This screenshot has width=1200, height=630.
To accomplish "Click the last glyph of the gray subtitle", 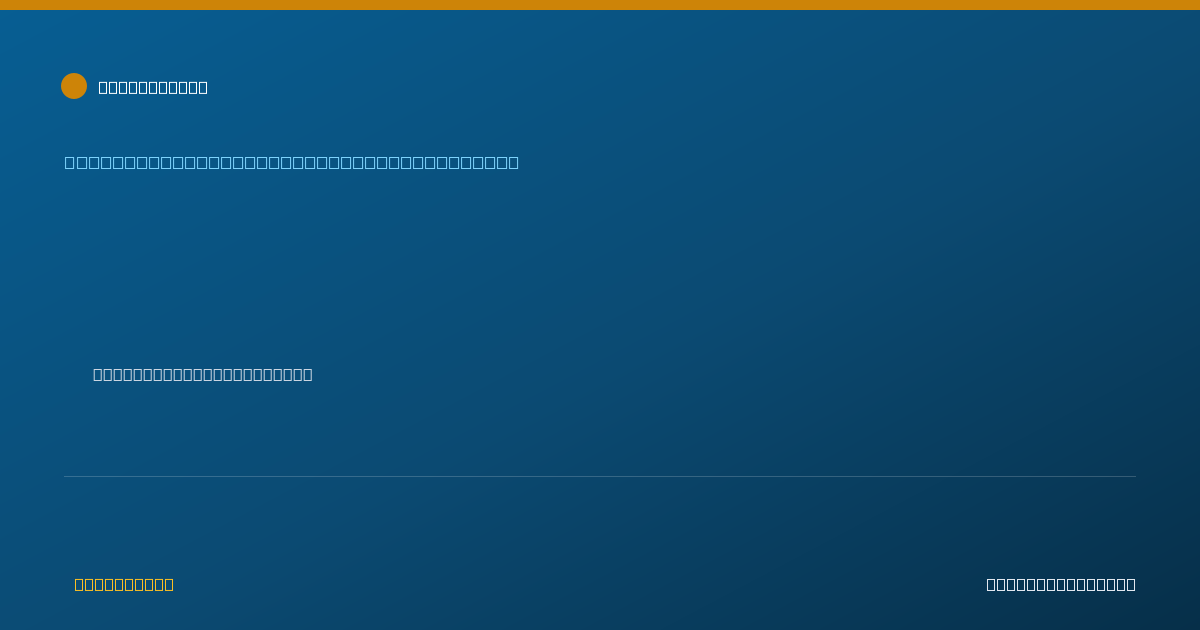I will 308,374.
